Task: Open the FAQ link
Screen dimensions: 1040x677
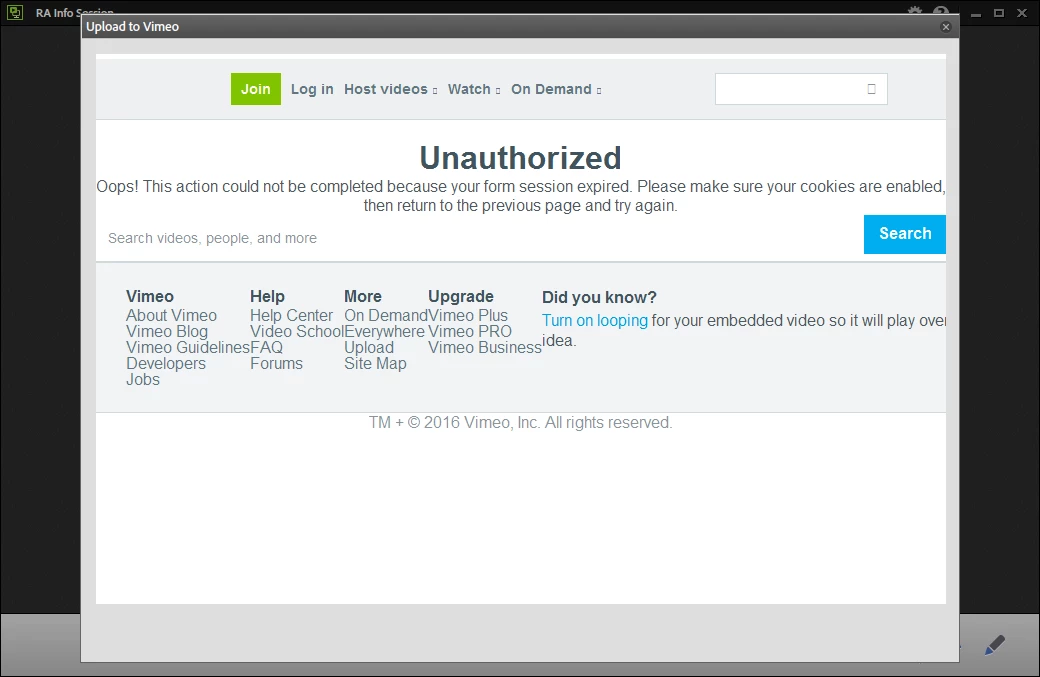Action: pyautogui.click(x=266, y=347)
